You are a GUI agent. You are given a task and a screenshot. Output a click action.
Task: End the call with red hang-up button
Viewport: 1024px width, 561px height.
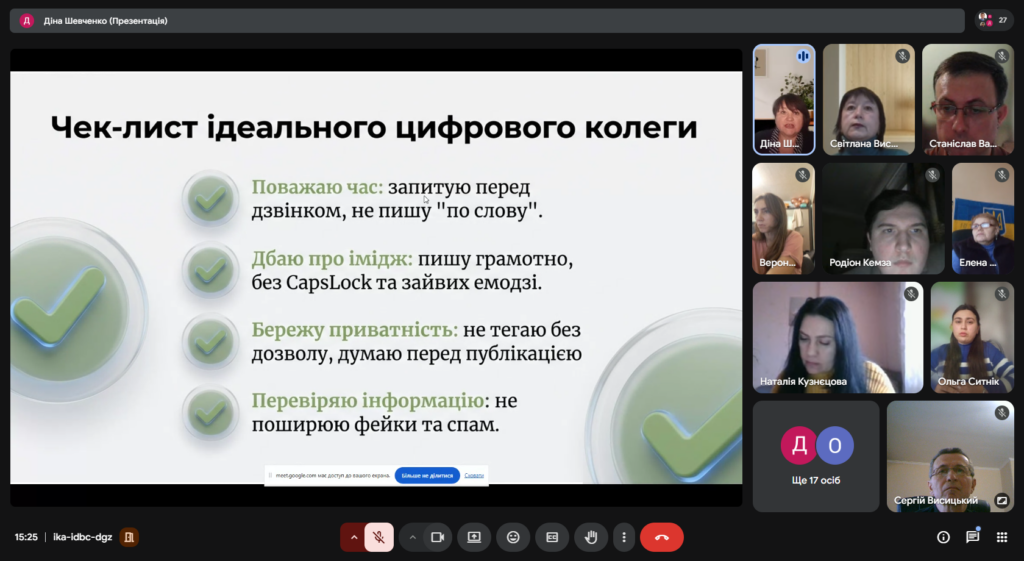click(661, 537)
